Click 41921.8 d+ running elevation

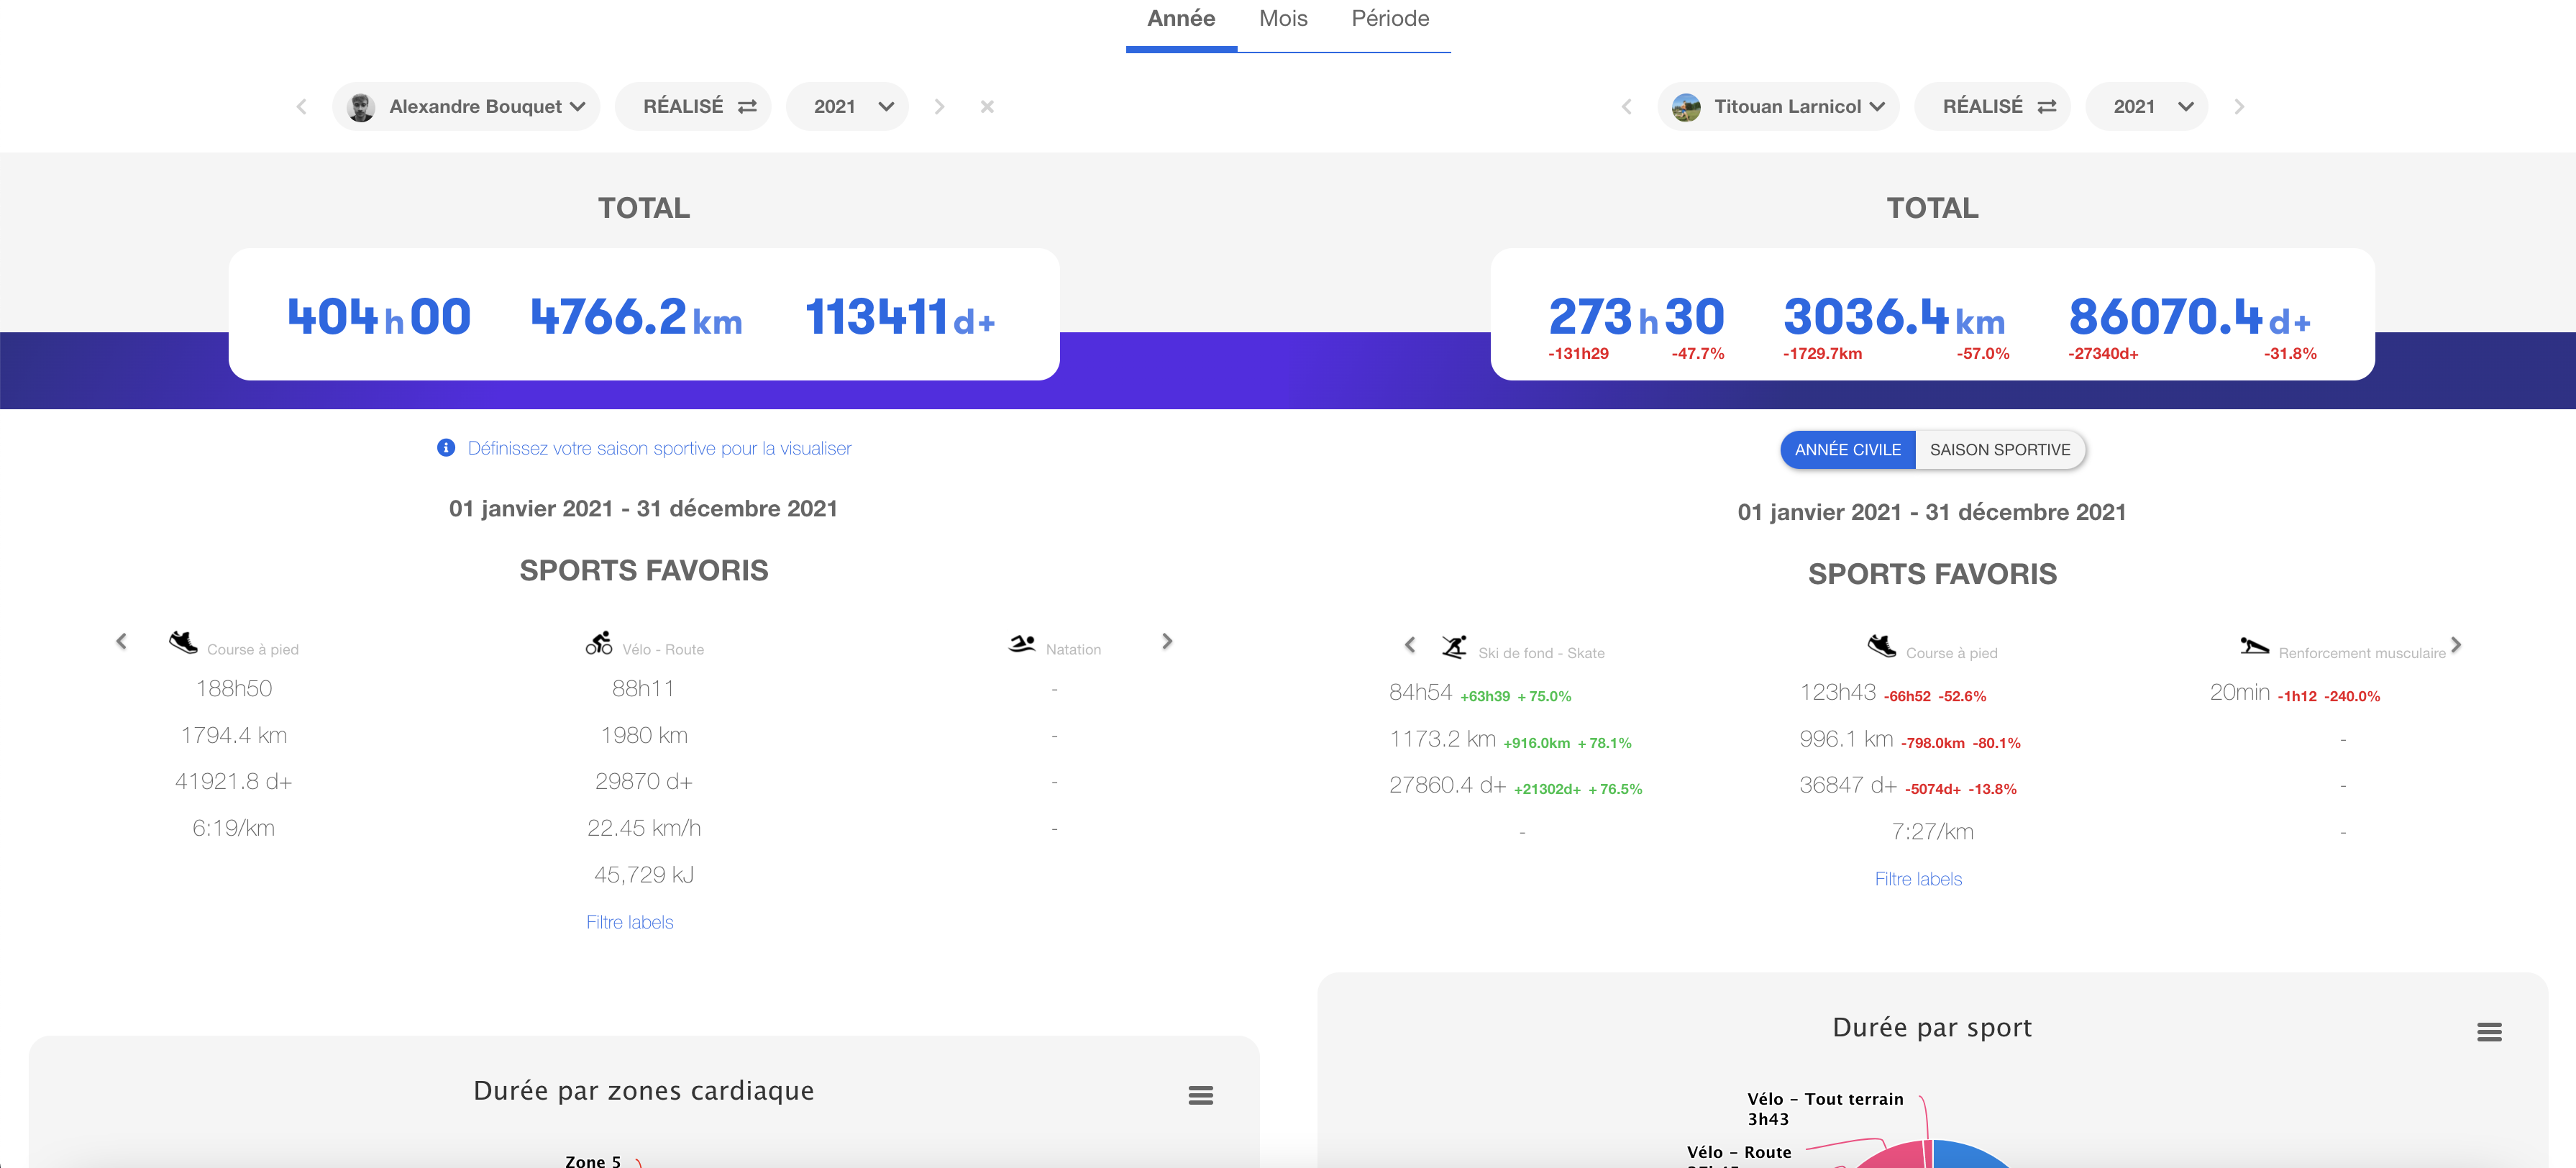pos(234,781)
